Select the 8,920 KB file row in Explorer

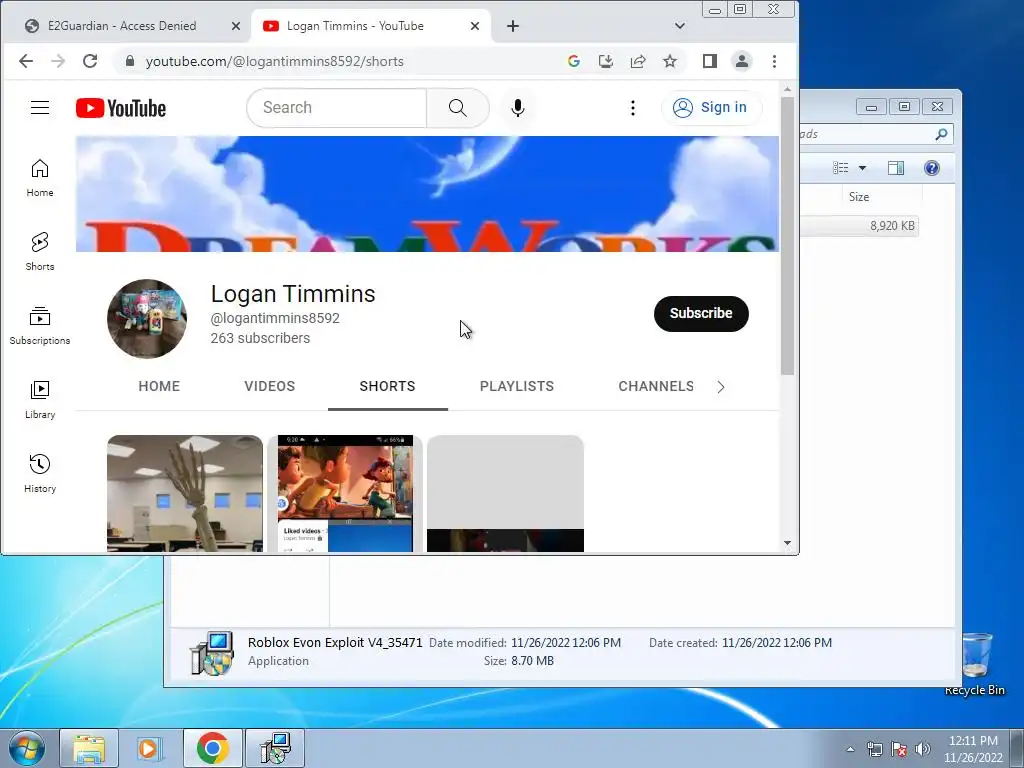(859, 226)
